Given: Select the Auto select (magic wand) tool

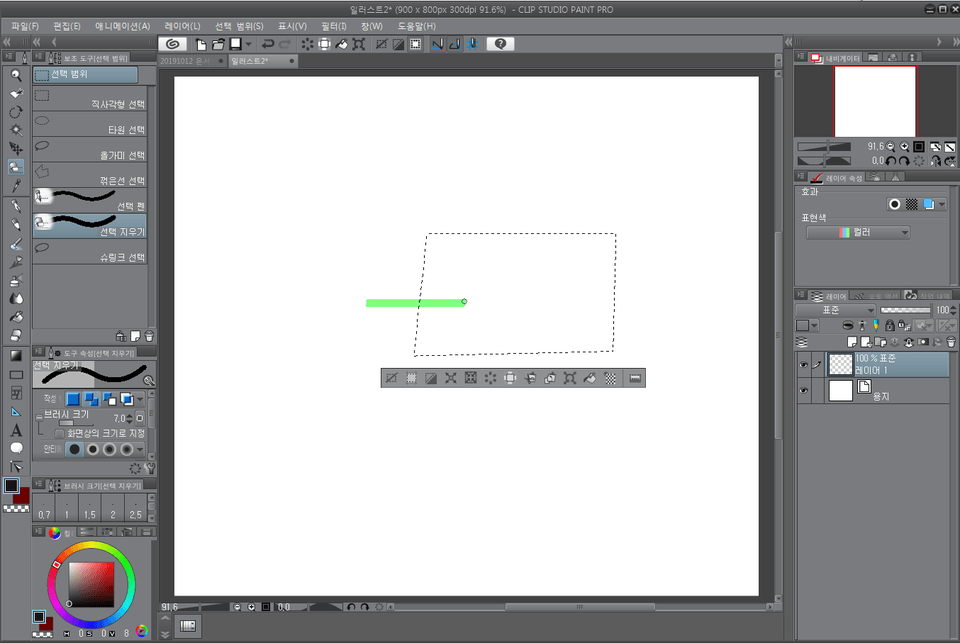Looking at the screenshot, I should click(16, 130).
